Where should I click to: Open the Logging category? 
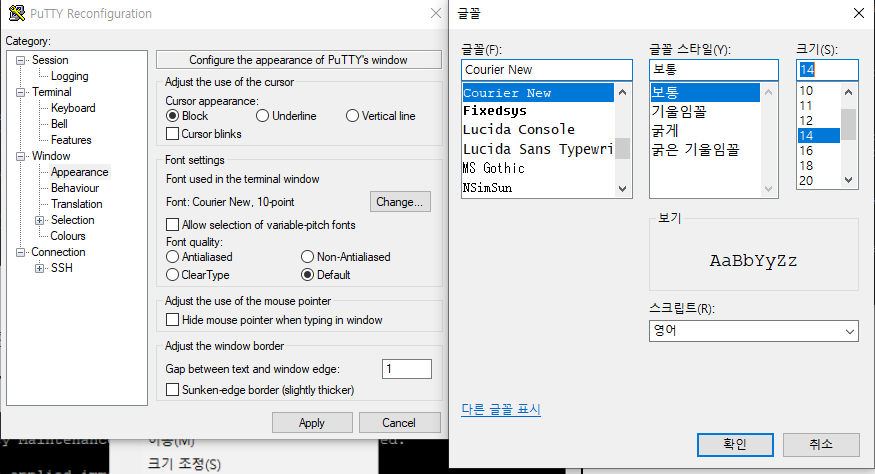tap(69, 76)
